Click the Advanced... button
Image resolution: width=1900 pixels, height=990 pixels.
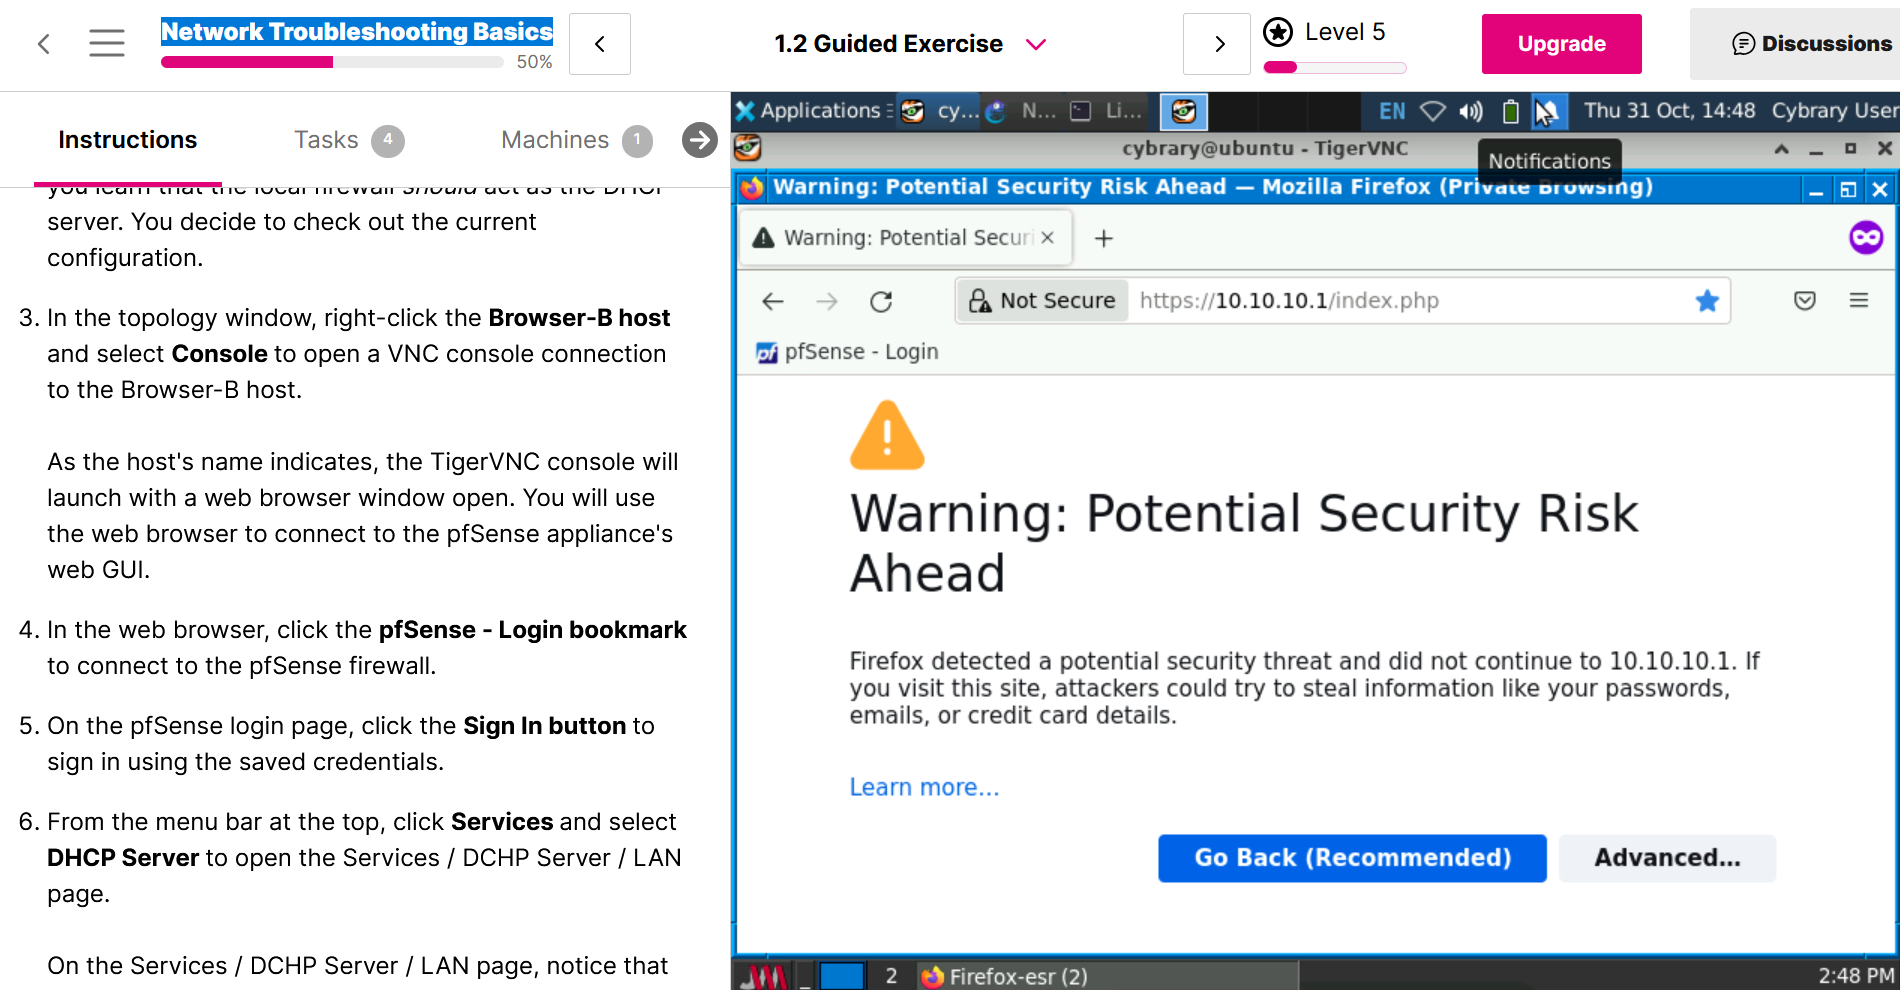pyautogui.click(x=1667, y=858)
